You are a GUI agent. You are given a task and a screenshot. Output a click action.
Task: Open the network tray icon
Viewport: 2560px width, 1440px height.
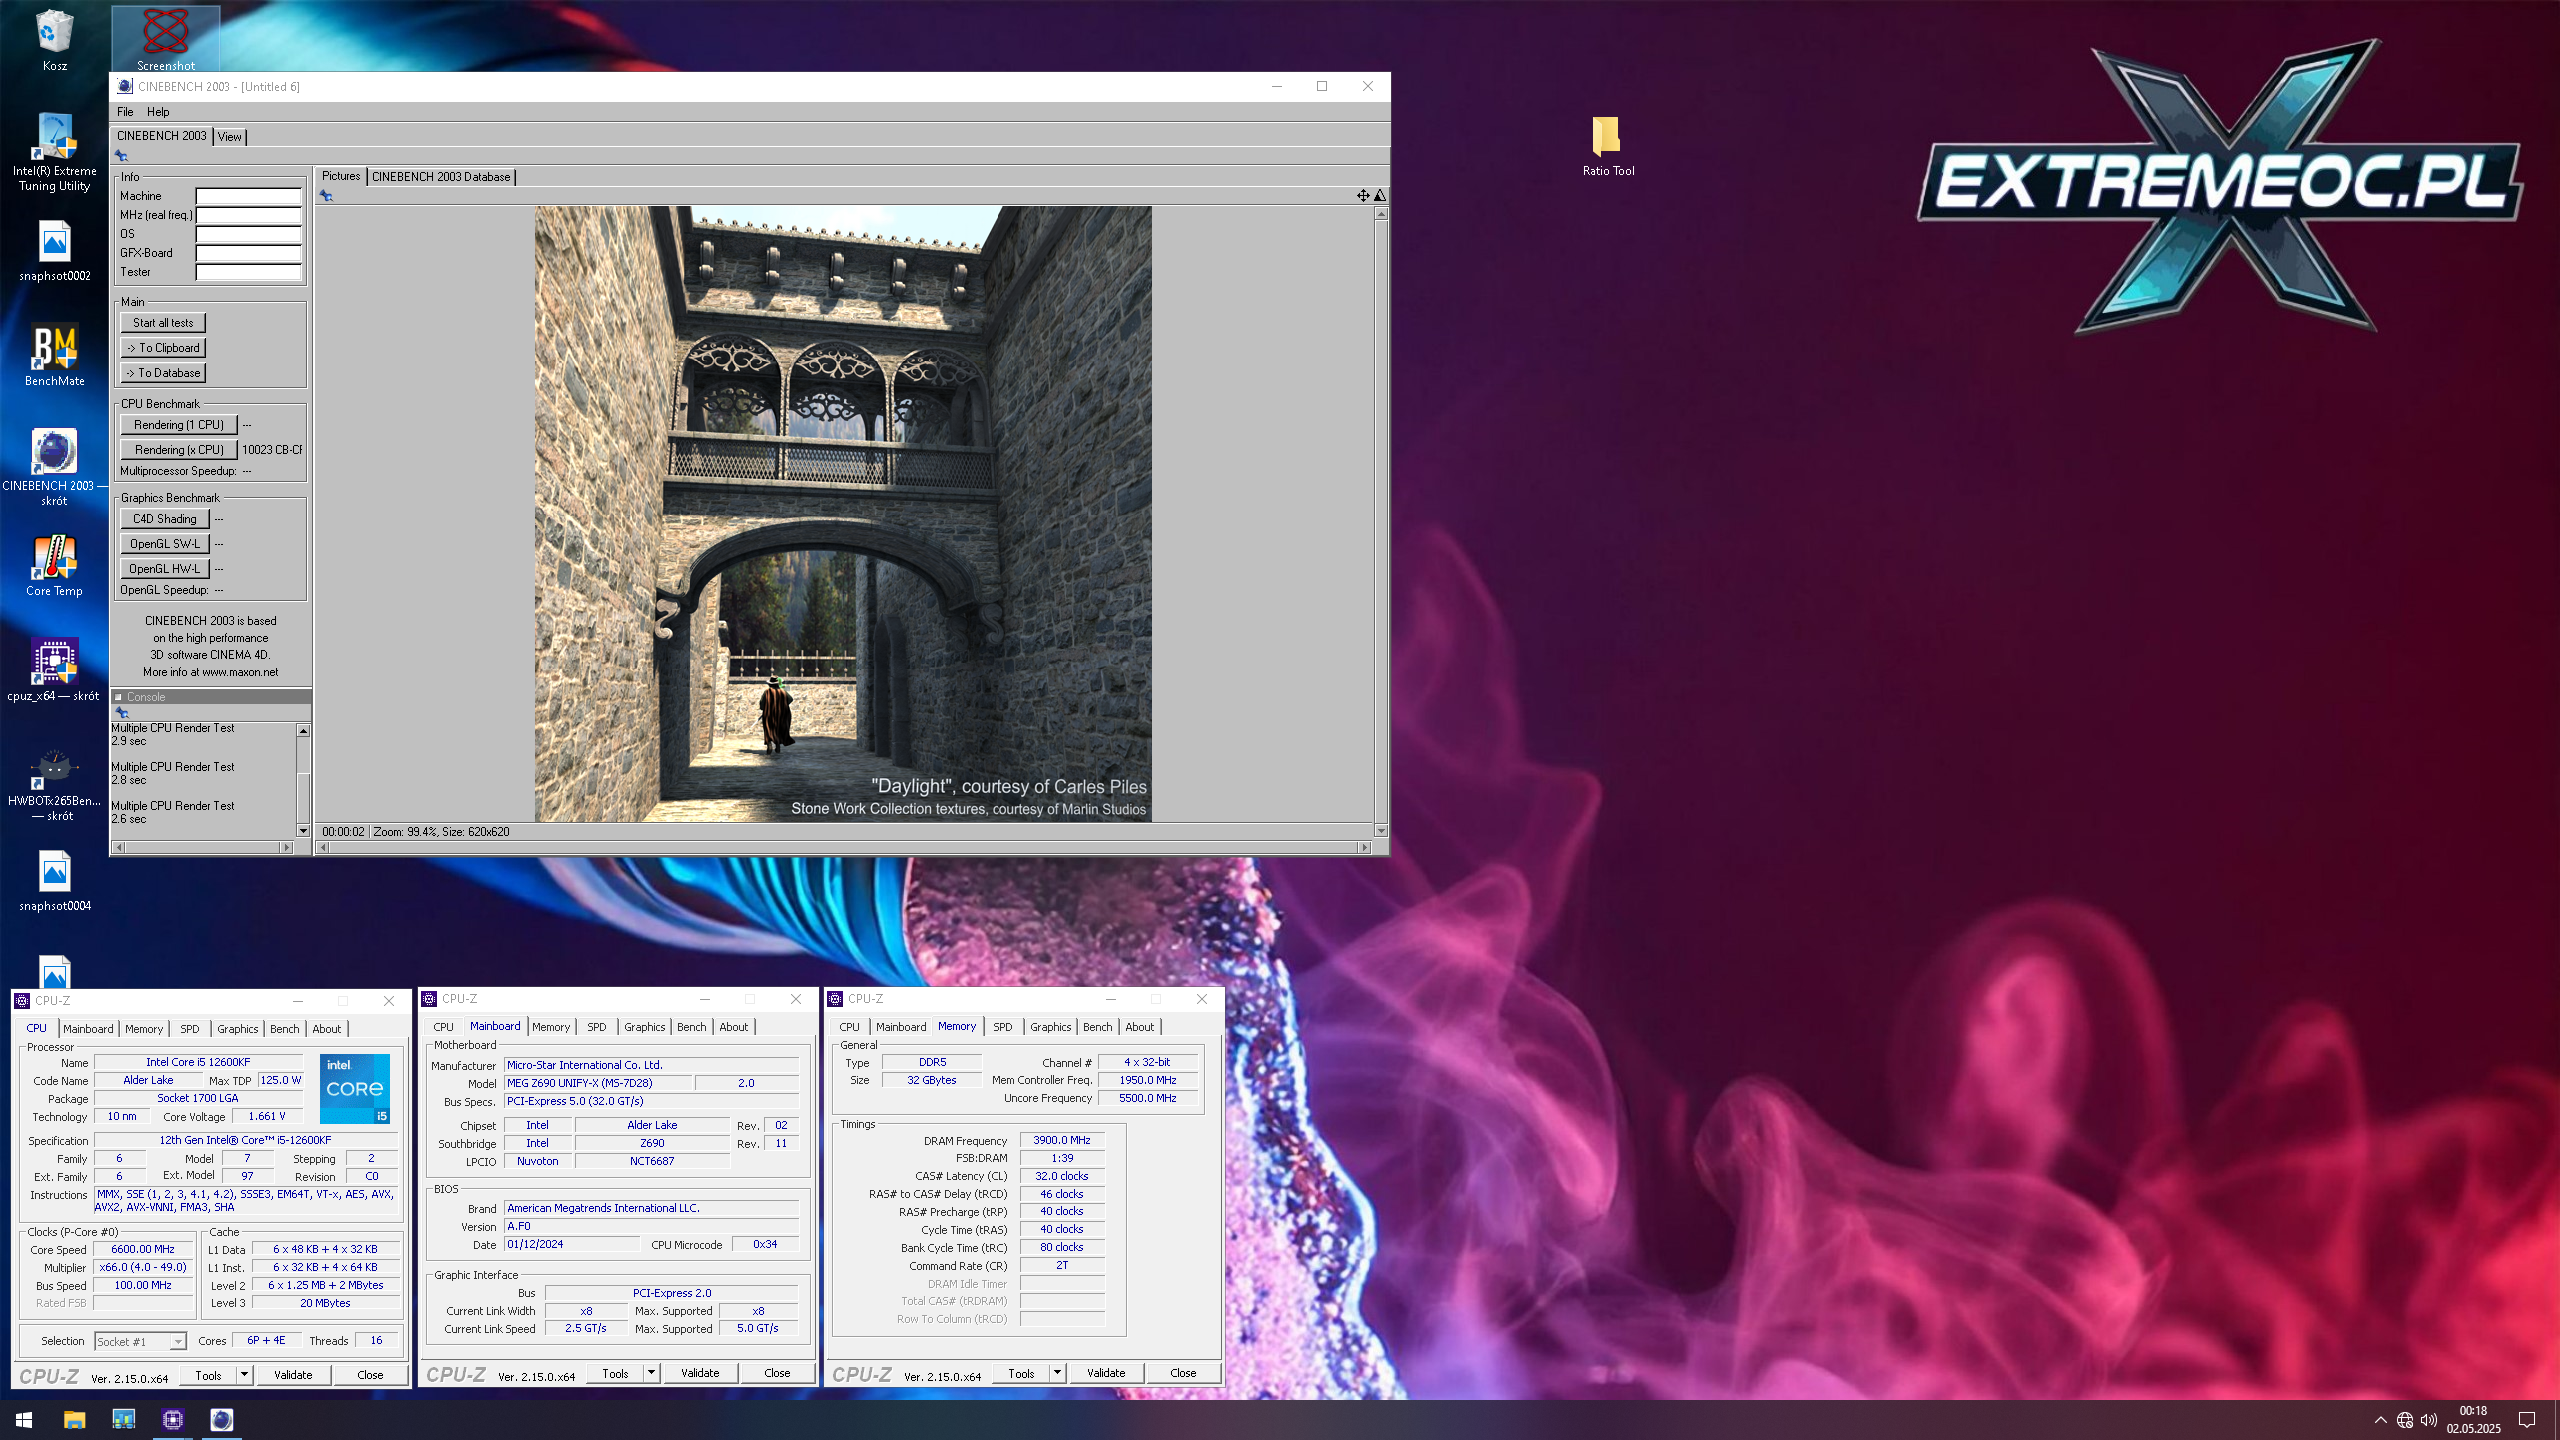(x=2405, y=1420)
